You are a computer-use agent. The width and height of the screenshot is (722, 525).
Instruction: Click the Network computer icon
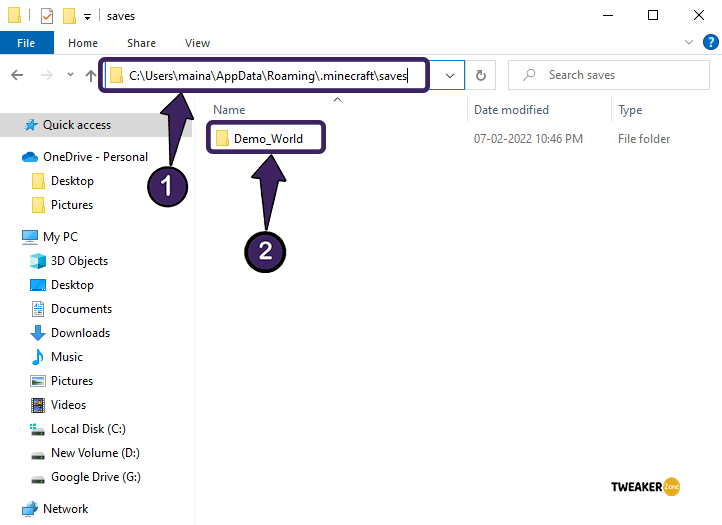[30, 509]
